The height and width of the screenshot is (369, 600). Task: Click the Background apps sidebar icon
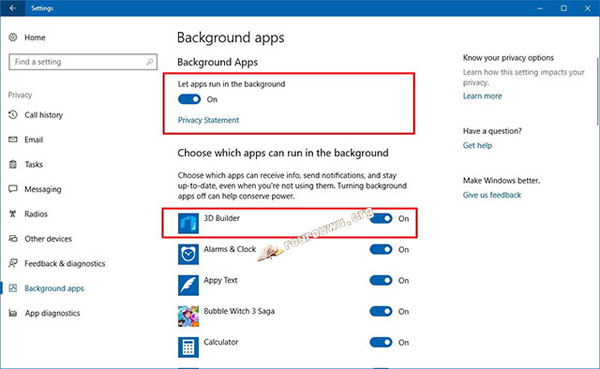click(x=13, y=288)
